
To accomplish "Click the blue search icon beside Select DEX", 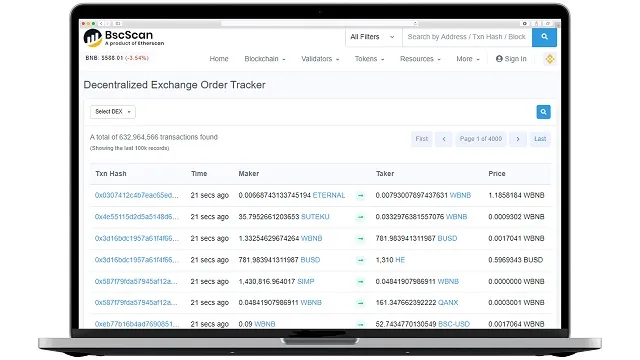I will 543,112.
